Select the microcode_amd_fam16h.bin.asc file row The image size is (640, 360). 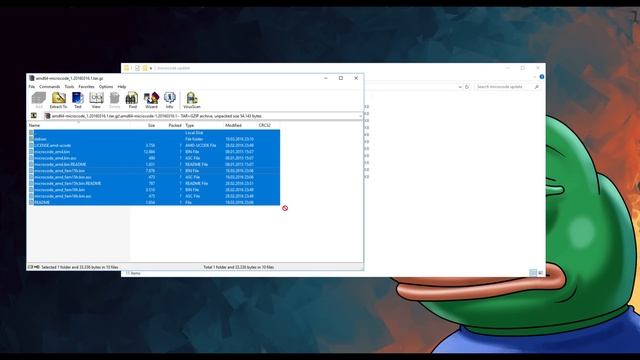point(154,196)
